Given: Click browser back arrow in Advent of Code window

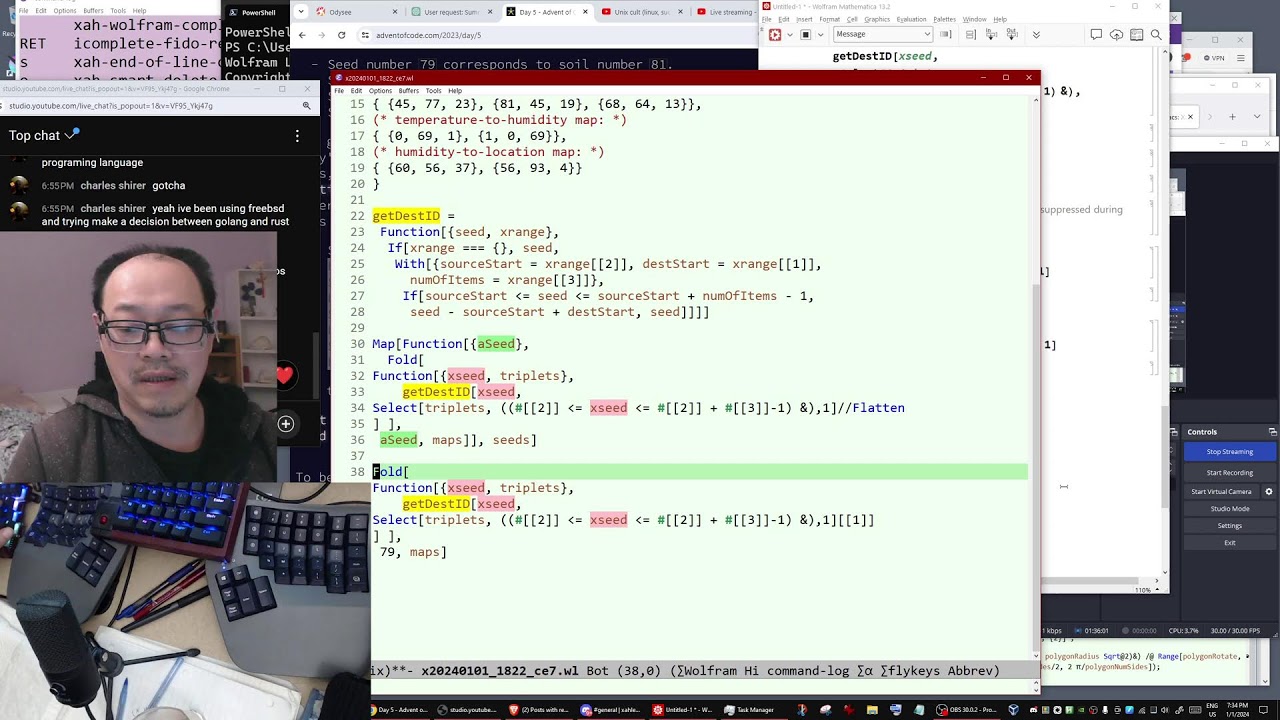Looking at the screenshot, I should [302, 35].
